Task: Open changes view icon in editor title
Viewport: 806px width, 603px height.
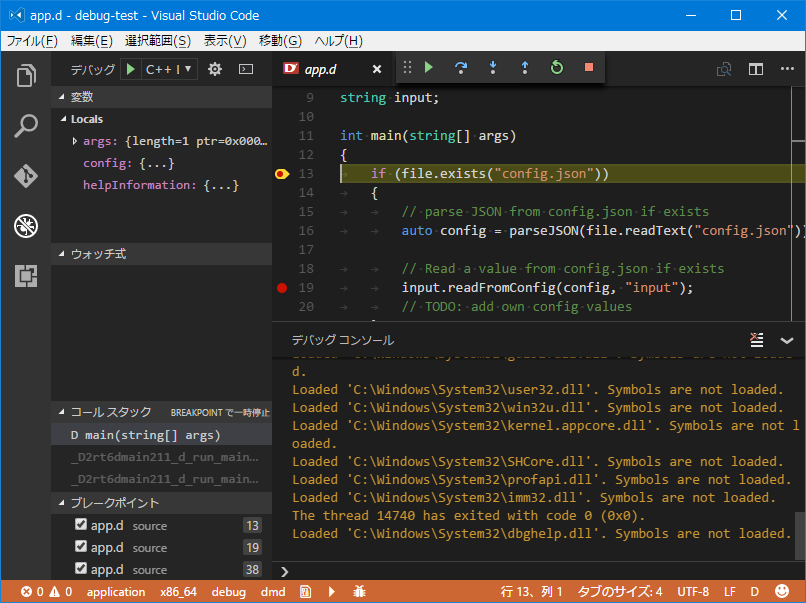Action: [724, 69]
